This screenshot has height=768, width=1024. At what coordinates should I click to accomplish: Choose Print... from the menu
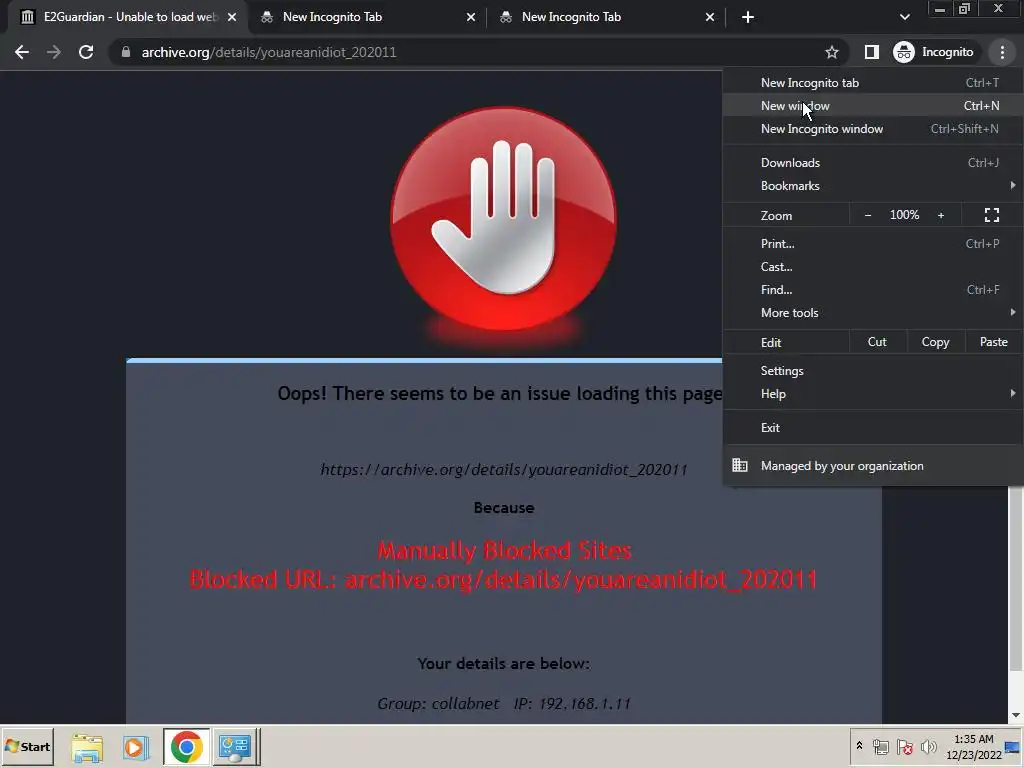coord(873,244)
